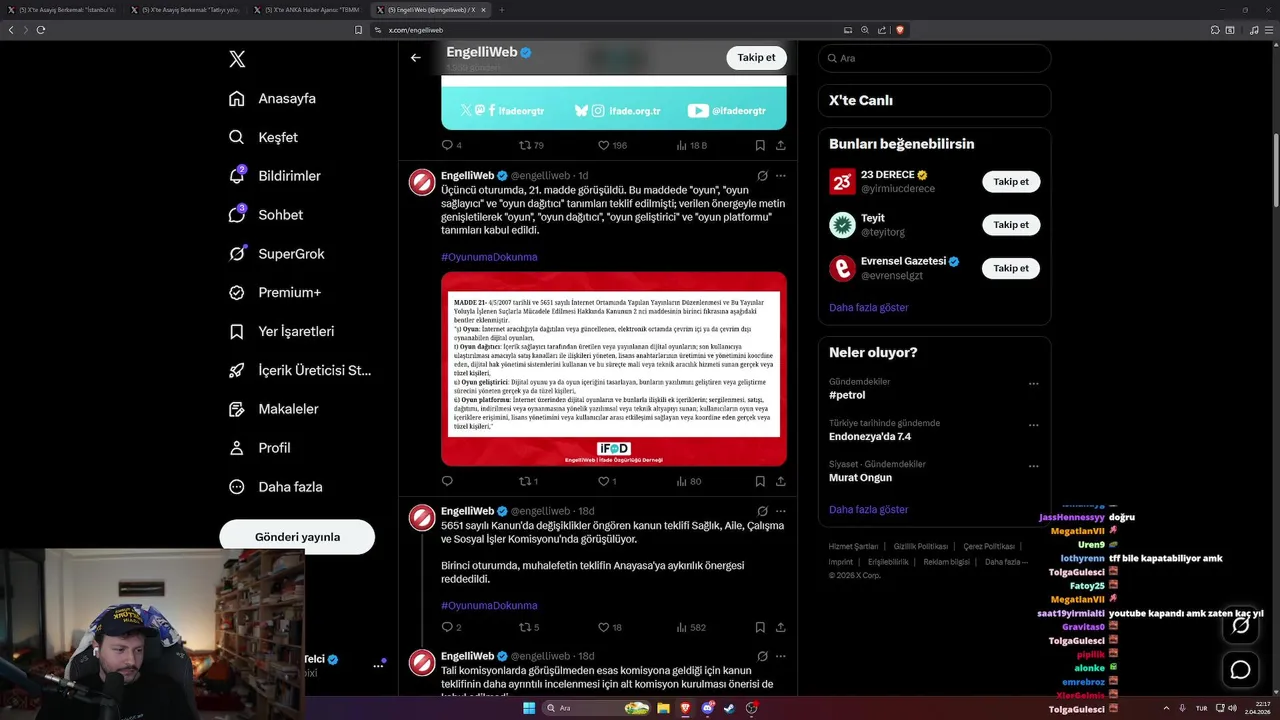Viewport: 1280px width, 720px height.
Task: Click Grok icon on the 21. madde post
Action: pos(761,176)
